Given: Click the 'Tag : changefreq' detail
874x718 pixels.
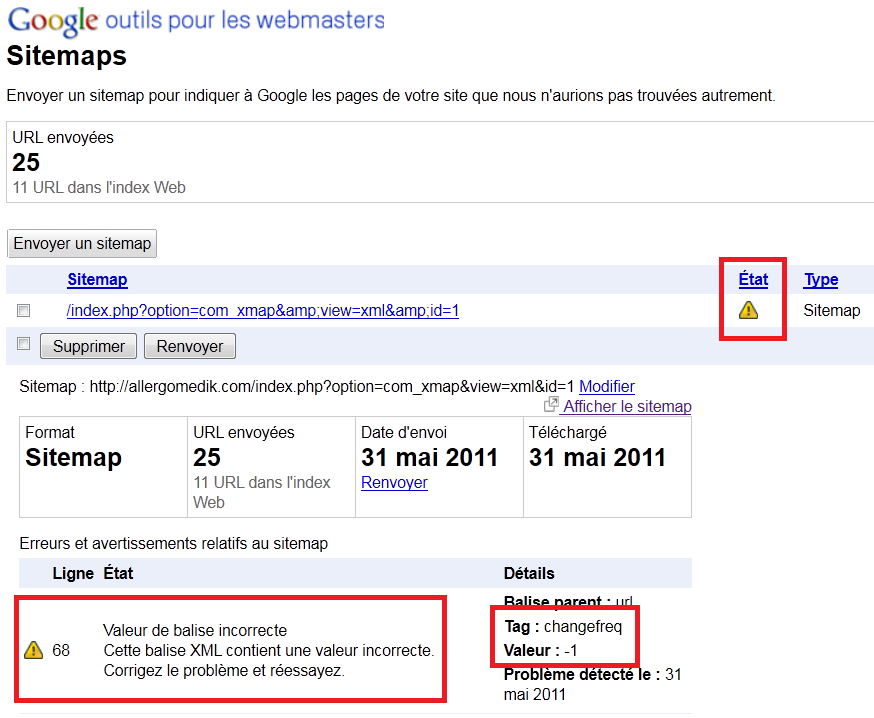Looking at the screenshot, I should (x=563, y=627).
